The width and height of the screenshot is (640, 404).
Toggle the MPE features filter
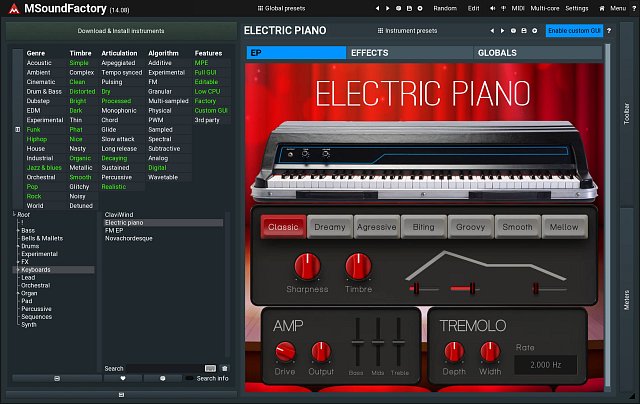coord(202,63)
